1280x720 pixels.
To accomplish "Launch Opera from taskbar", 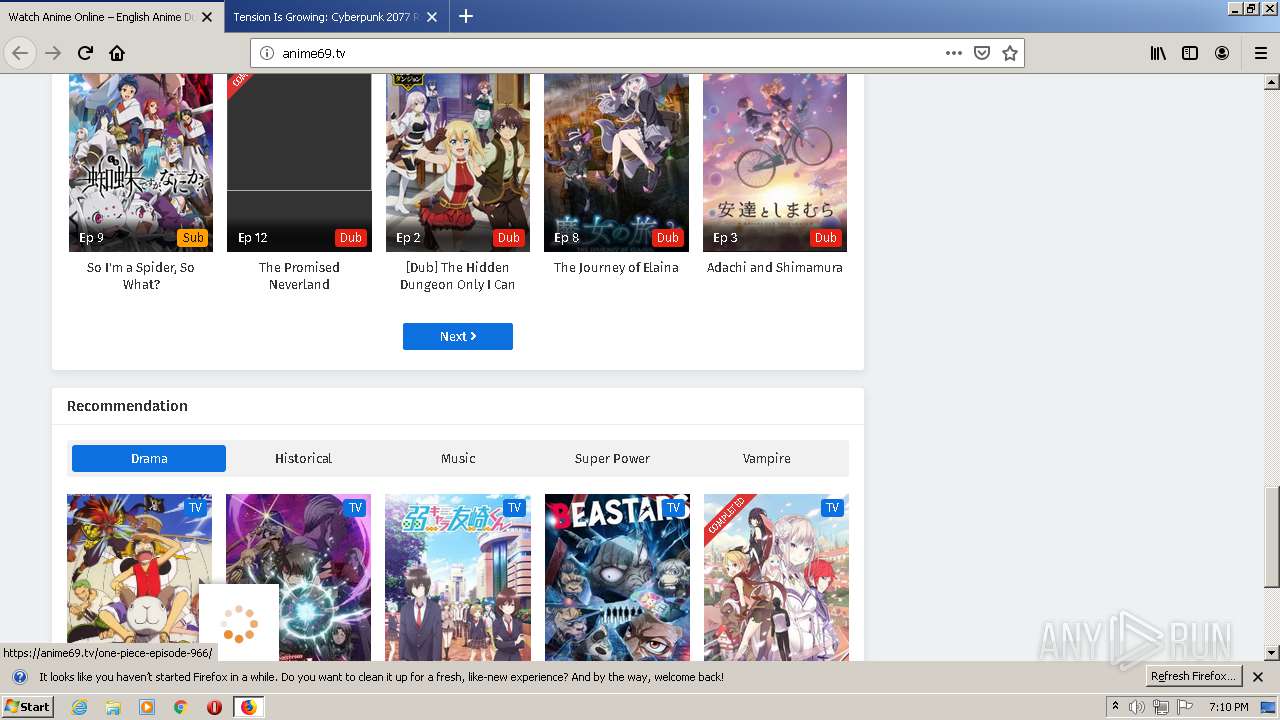I will (214, 707).
